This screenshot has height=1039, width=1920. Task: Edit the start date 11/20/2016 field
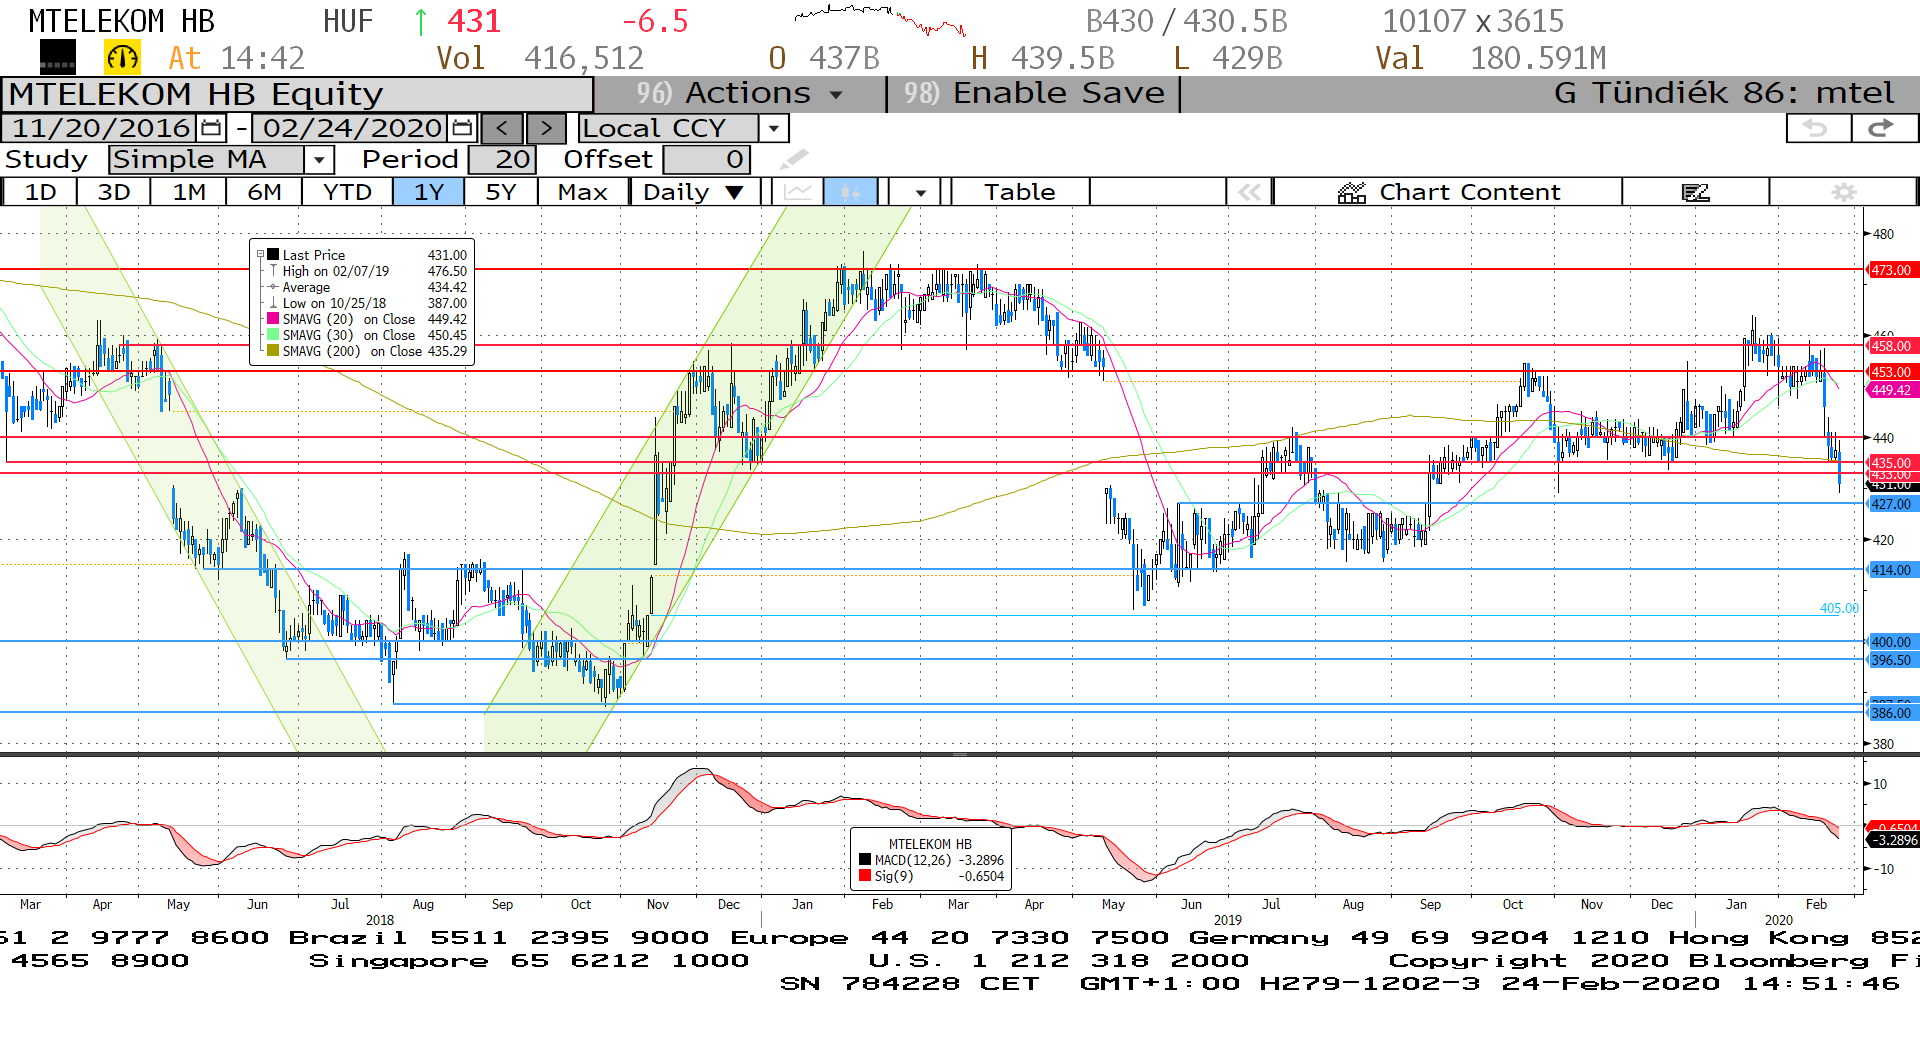pyautogui.click(x=100, y=128)
